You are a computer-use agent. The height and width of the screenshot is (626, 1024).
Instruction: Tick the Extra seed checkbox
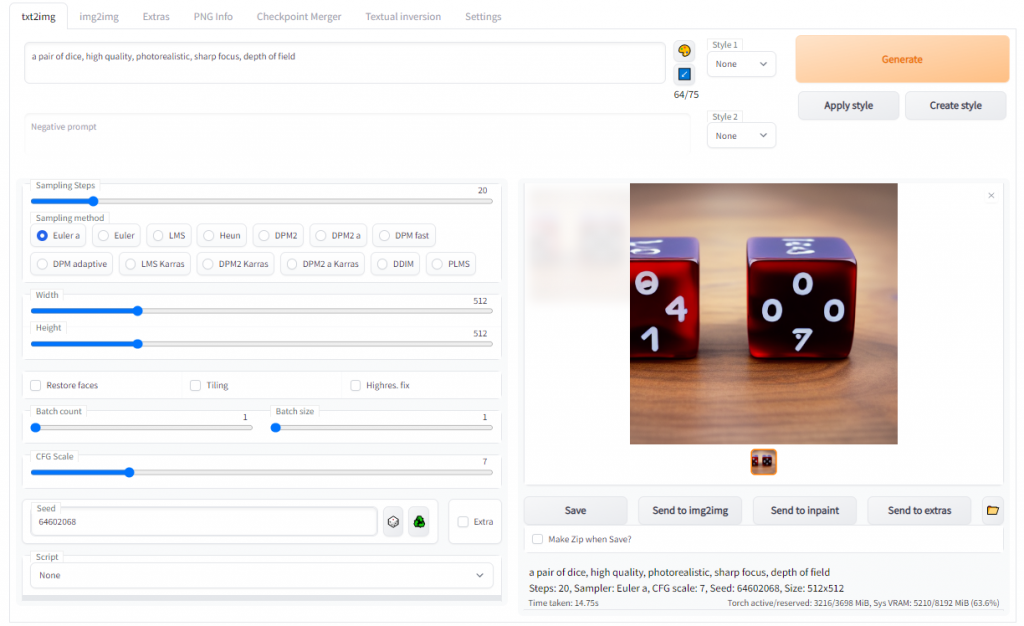click(463, 522)
